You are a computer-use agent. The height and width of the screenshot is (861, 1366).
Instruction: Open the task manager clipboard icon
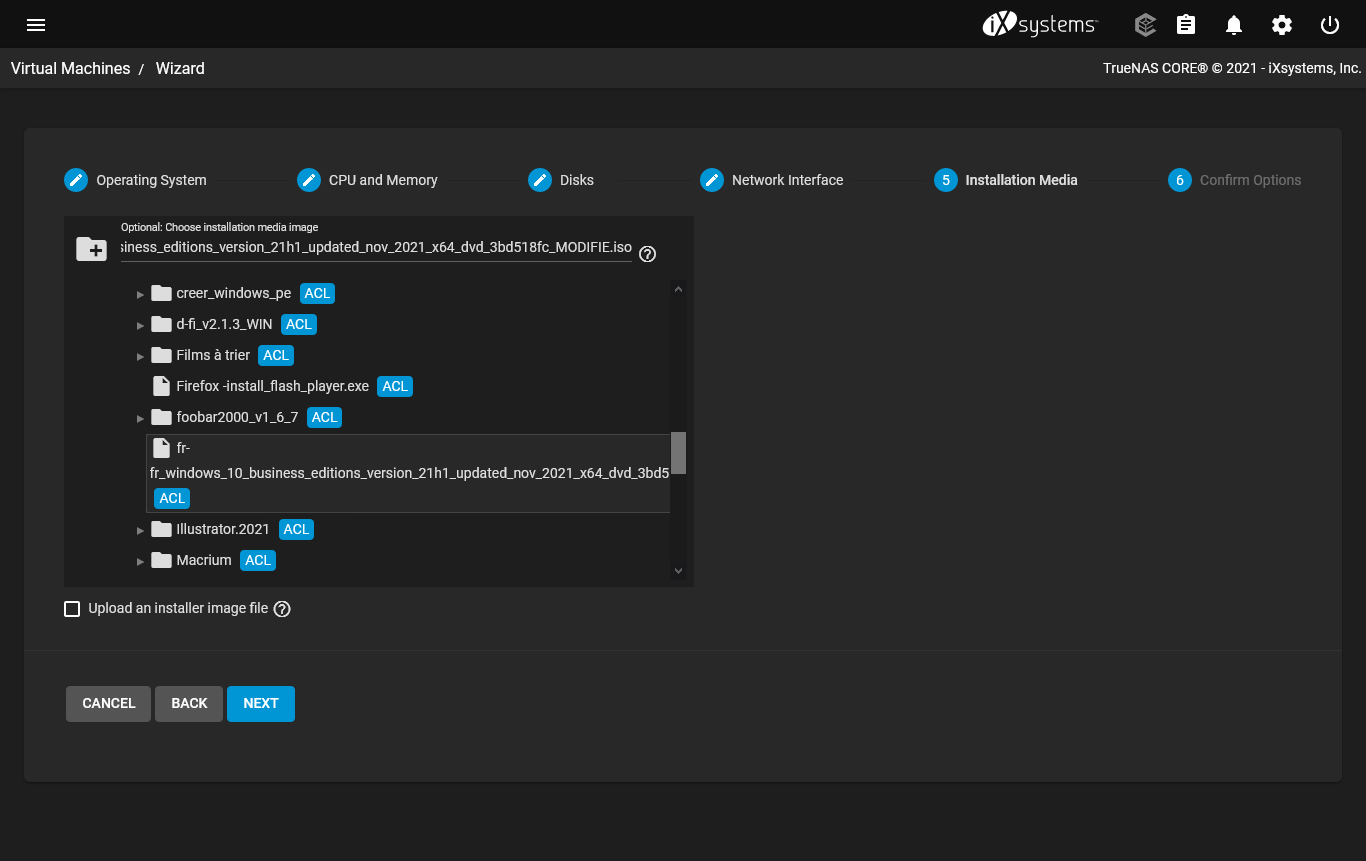(x=1186, y=25)
